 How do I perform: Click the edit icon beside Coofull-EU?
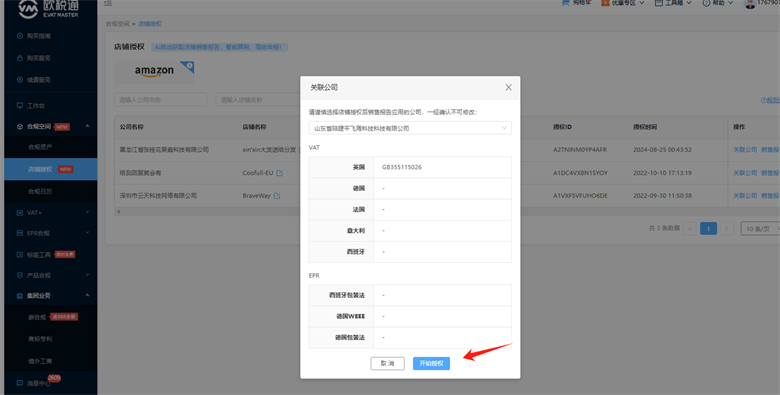click(x=280, y=173)
